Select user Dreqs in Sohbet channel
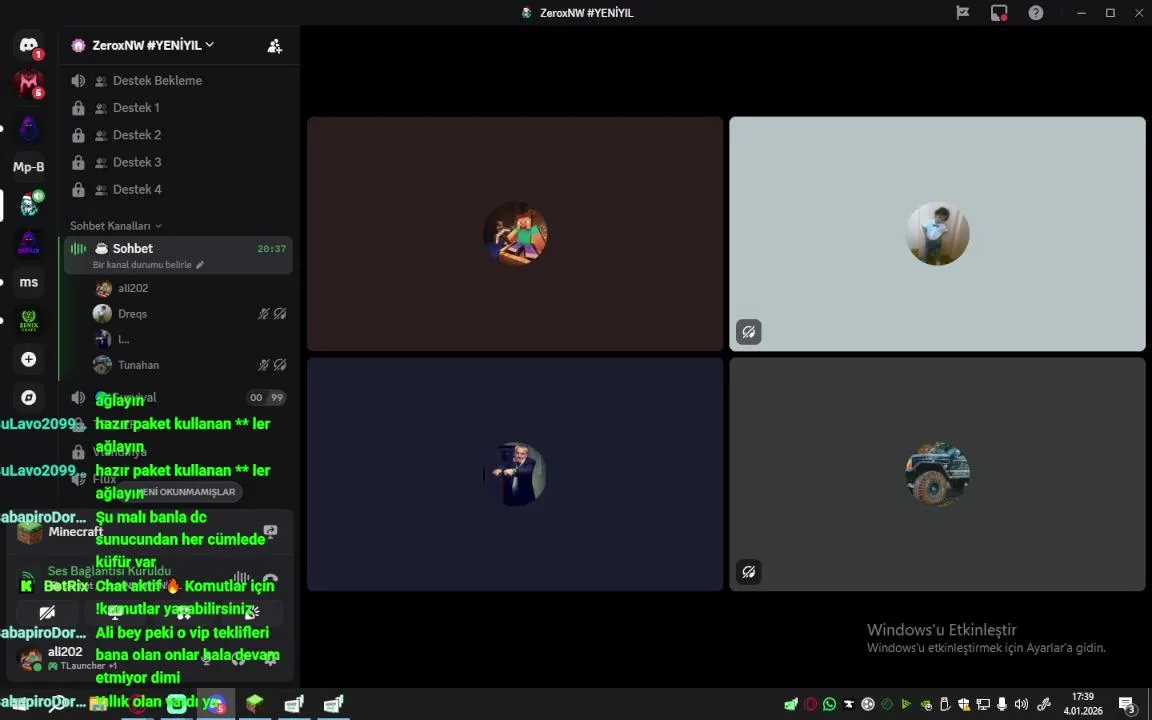This screenshot has width=1152, height=720. pyautogui.click(x=191, y=314)
